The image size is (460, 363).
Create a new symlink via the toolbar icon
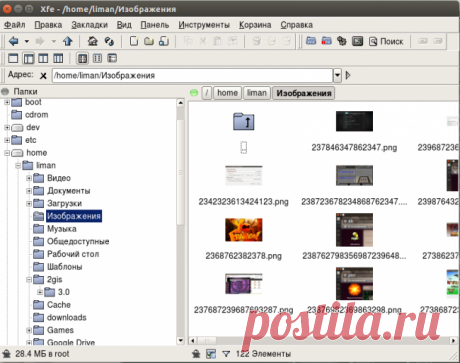[164, 41]
